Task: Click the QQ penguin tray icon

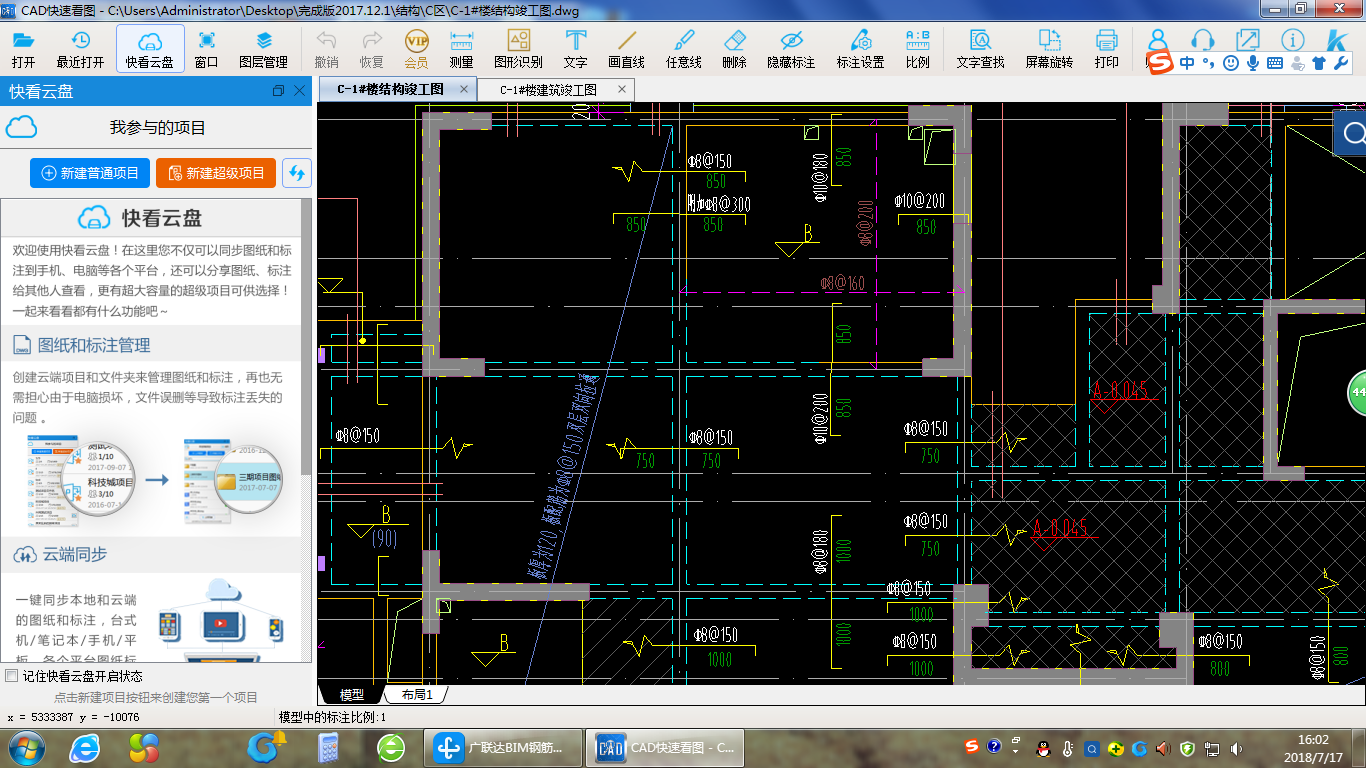Action: click(x=1042, y=747)
